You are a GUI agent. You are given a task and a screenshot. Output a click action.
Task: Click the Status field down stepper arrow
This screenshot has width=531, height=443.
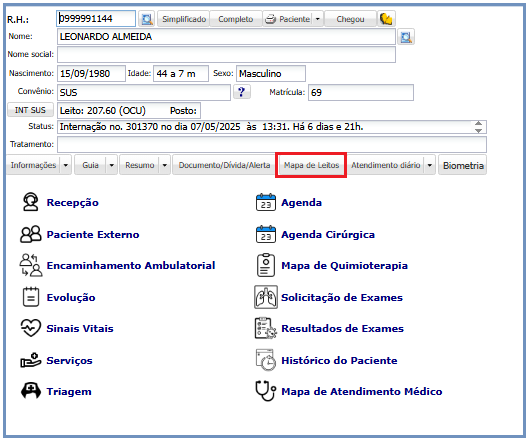pyautogui.click(x=479, y=131)
